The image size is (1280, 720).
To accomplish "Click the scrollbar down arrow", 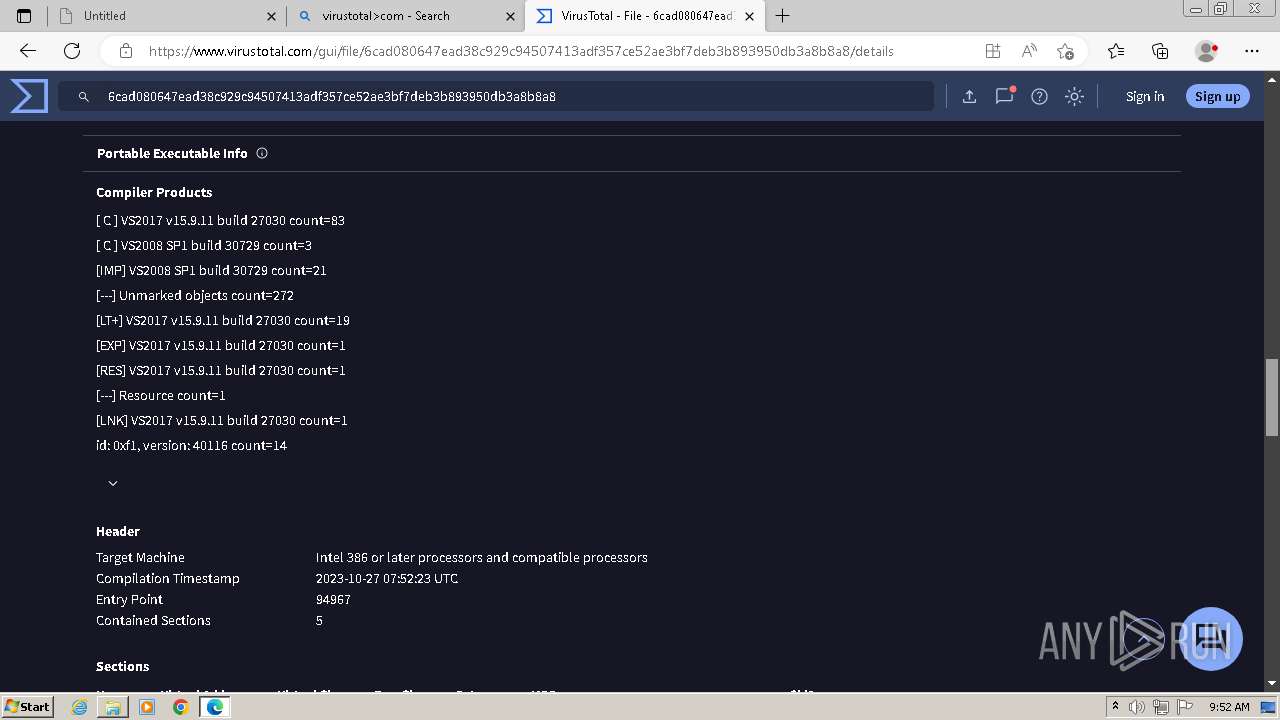I will coord(1272,683).
